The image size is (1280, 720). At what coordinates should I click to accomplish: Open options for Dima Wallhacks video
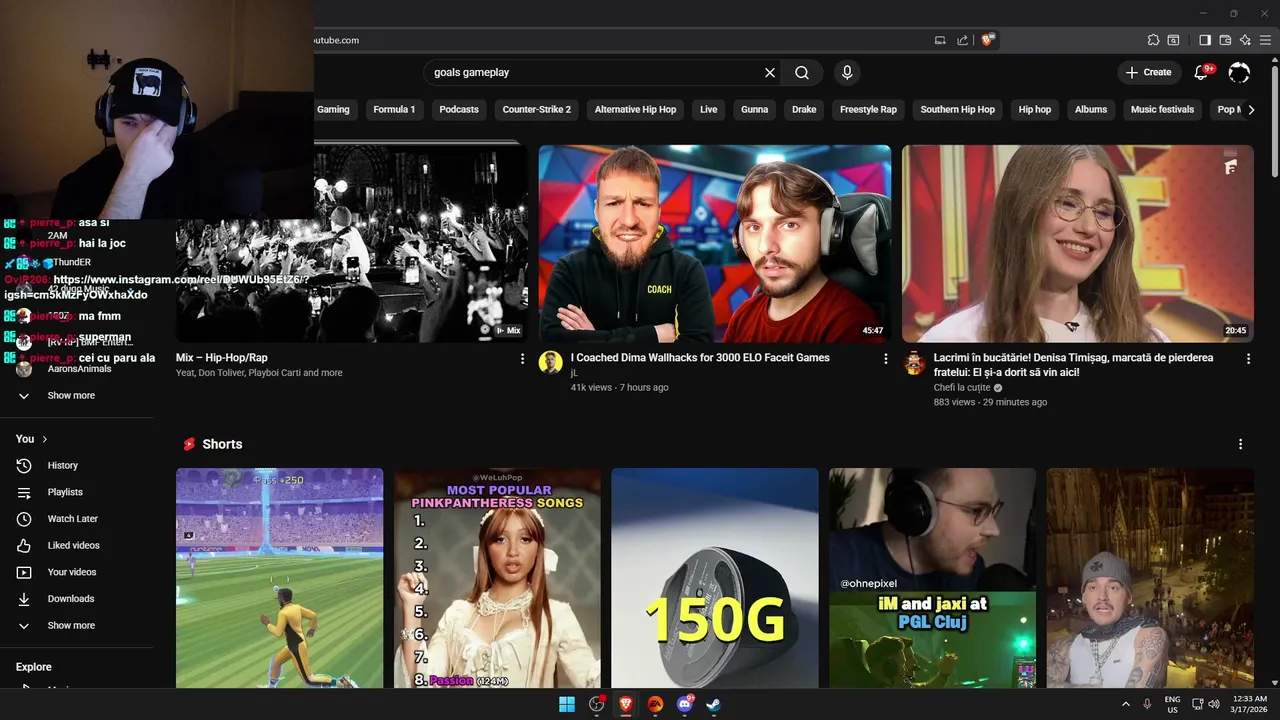(x=885, y=358)
